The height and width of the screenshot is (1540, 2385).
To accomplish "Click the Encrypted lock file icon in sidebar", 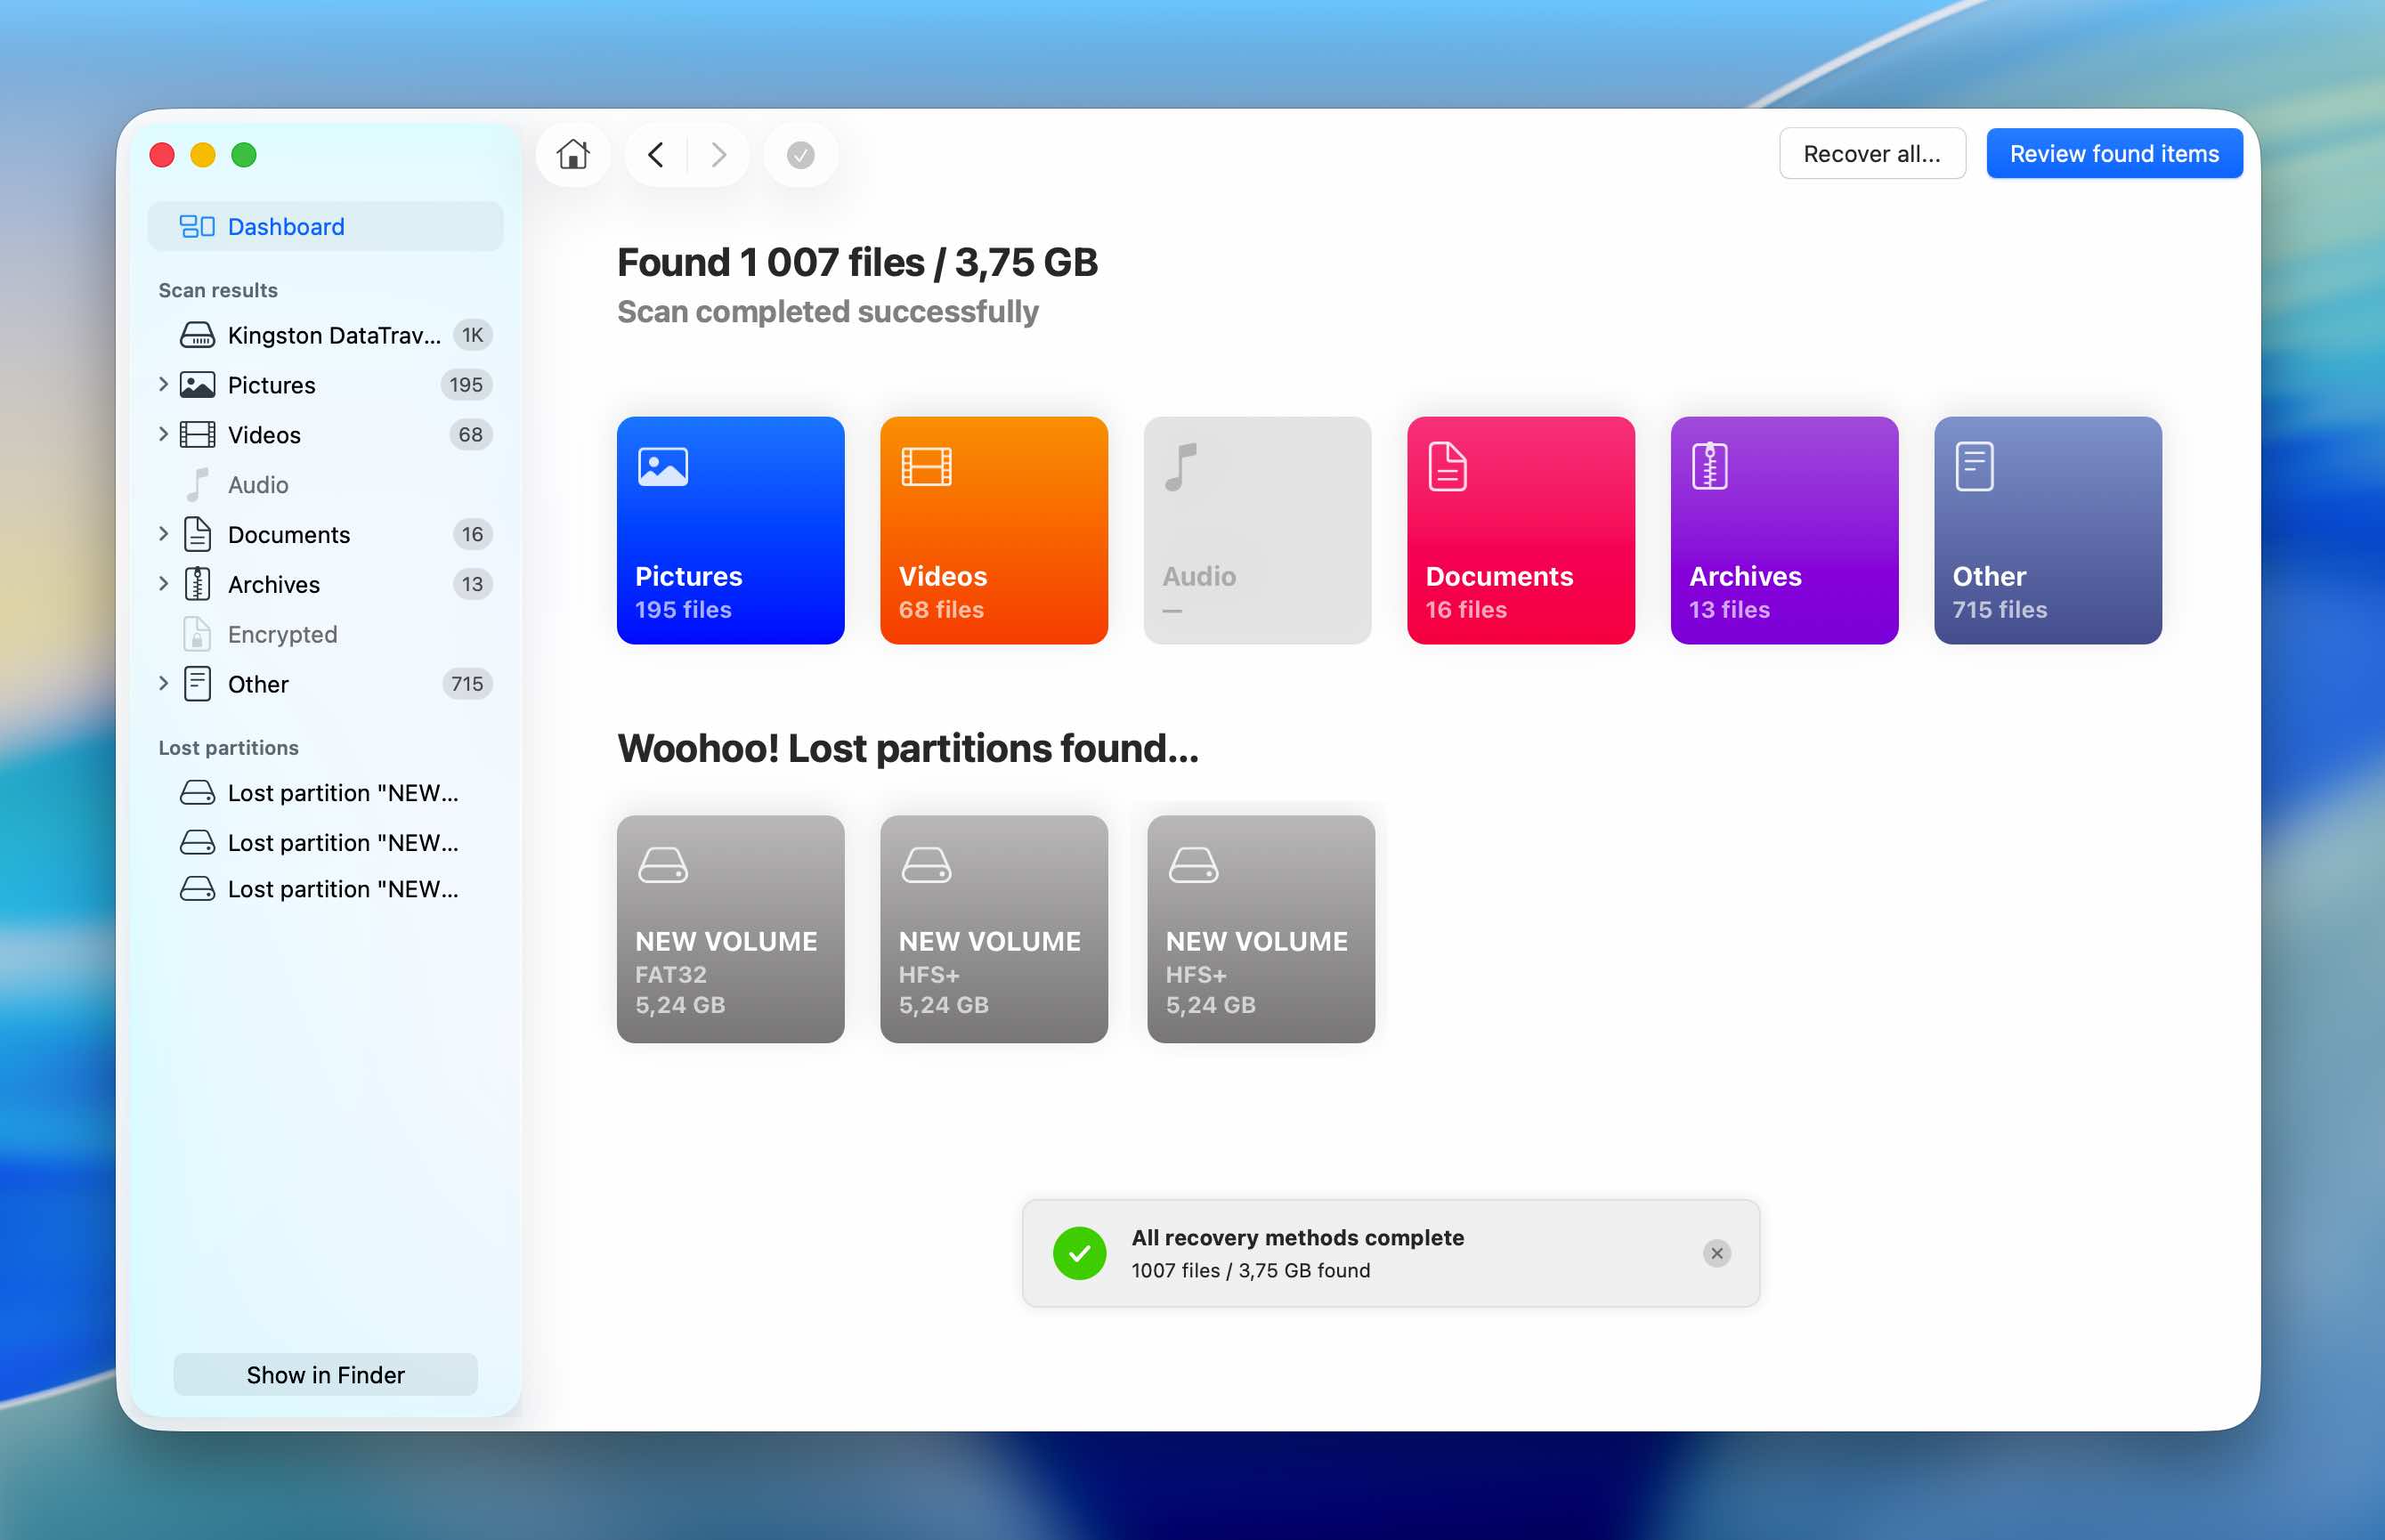I will pos(197,635).
